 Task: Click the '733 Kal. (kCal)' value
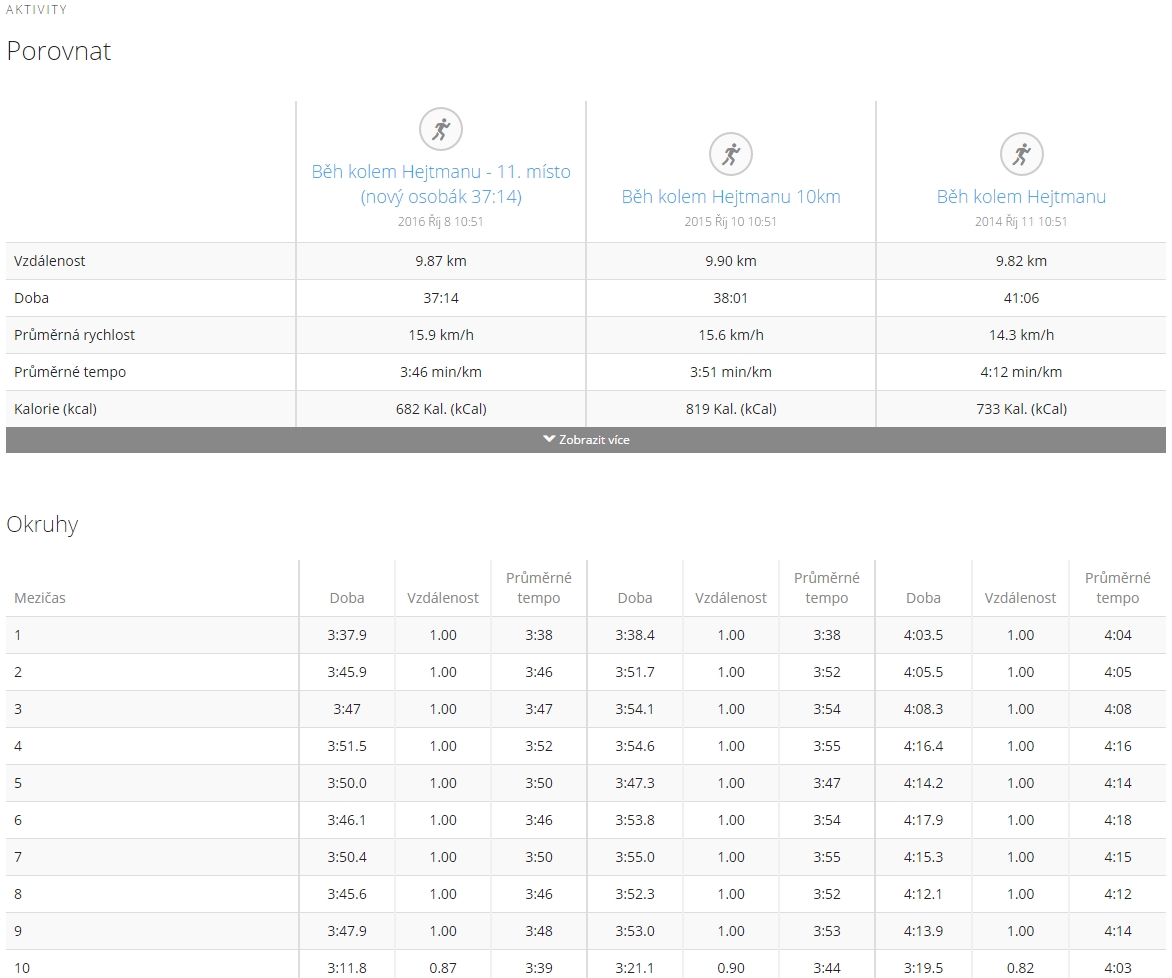[1021, 409]
